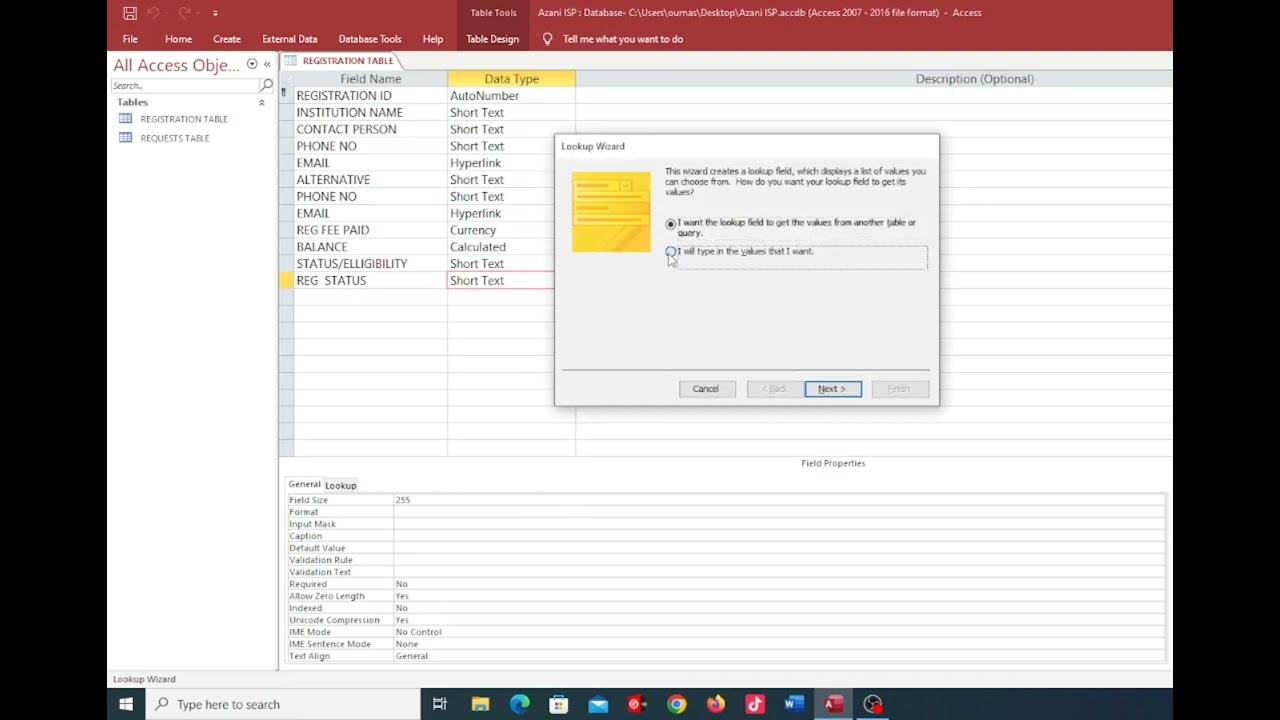The image size is (1280, 720).
Task: Click the primary key row selector of REGISTRATION ID
Action: (286, 96)
